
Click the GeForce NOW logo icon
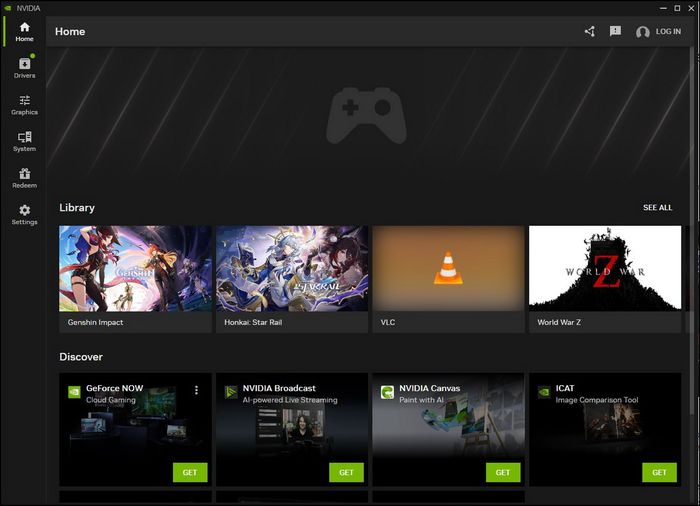(x=74, y=392)
